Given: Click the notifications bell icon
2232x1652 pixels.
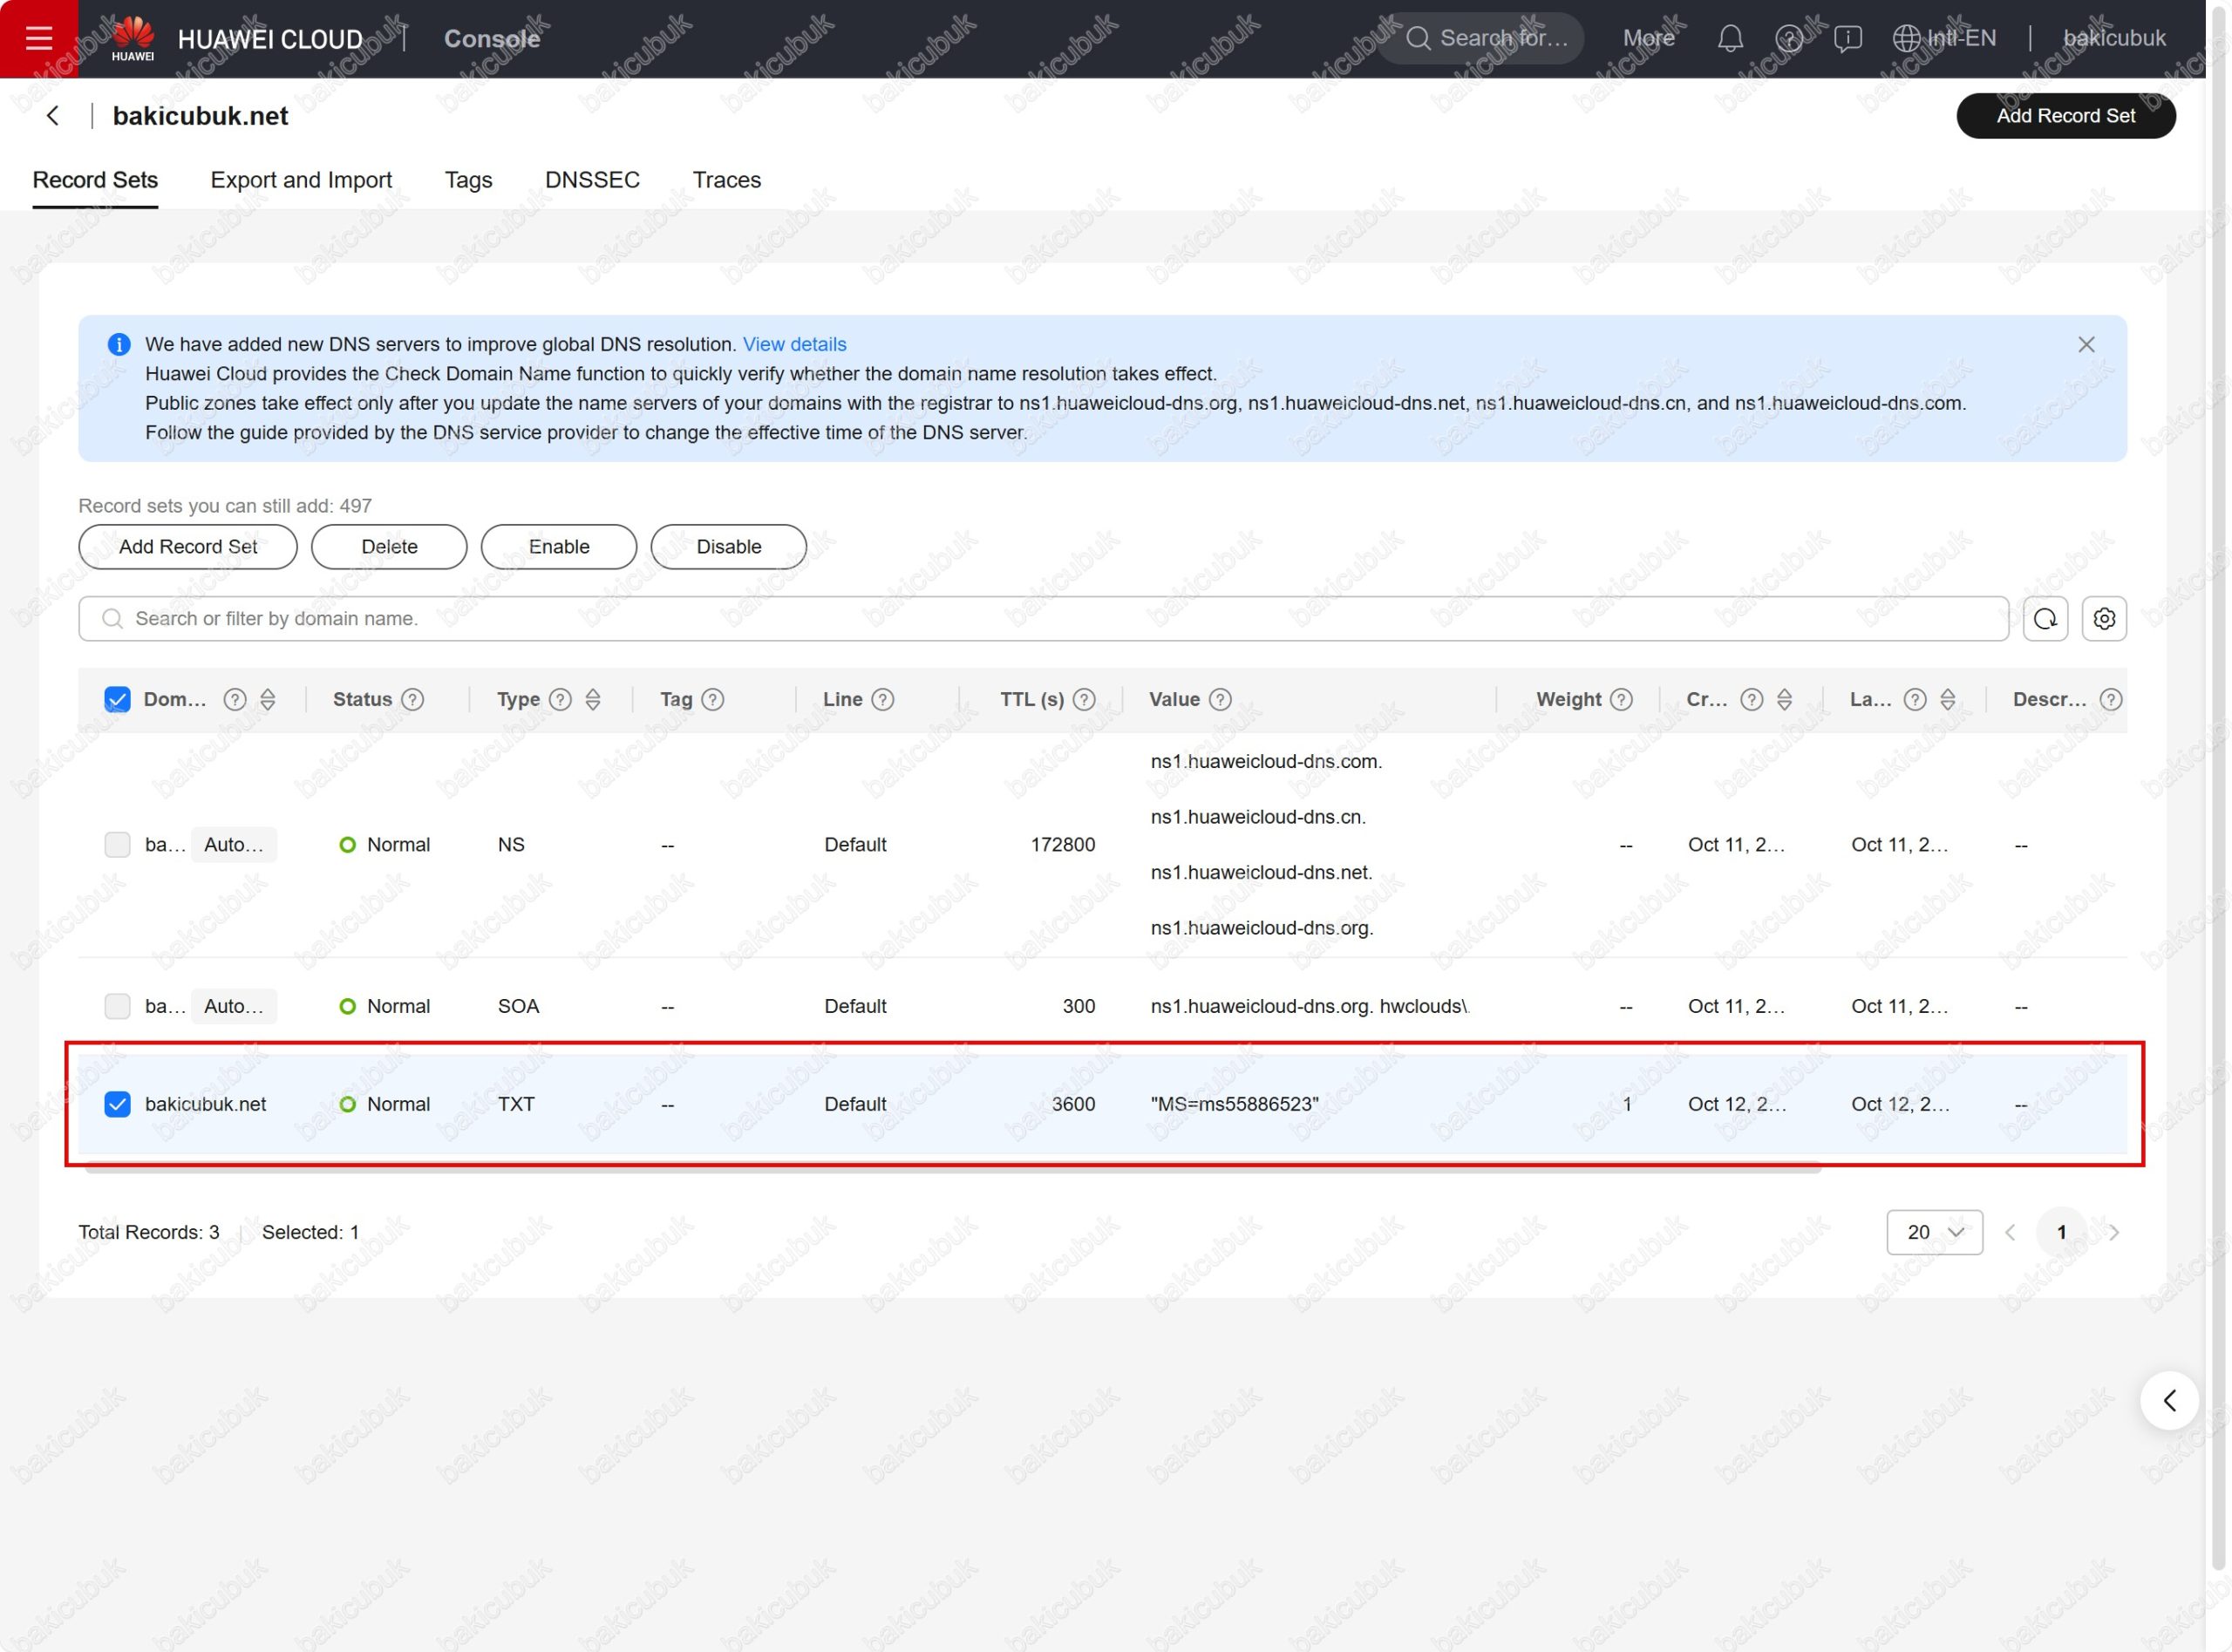Looking at the screenshot, I should tap(1730, 38).
